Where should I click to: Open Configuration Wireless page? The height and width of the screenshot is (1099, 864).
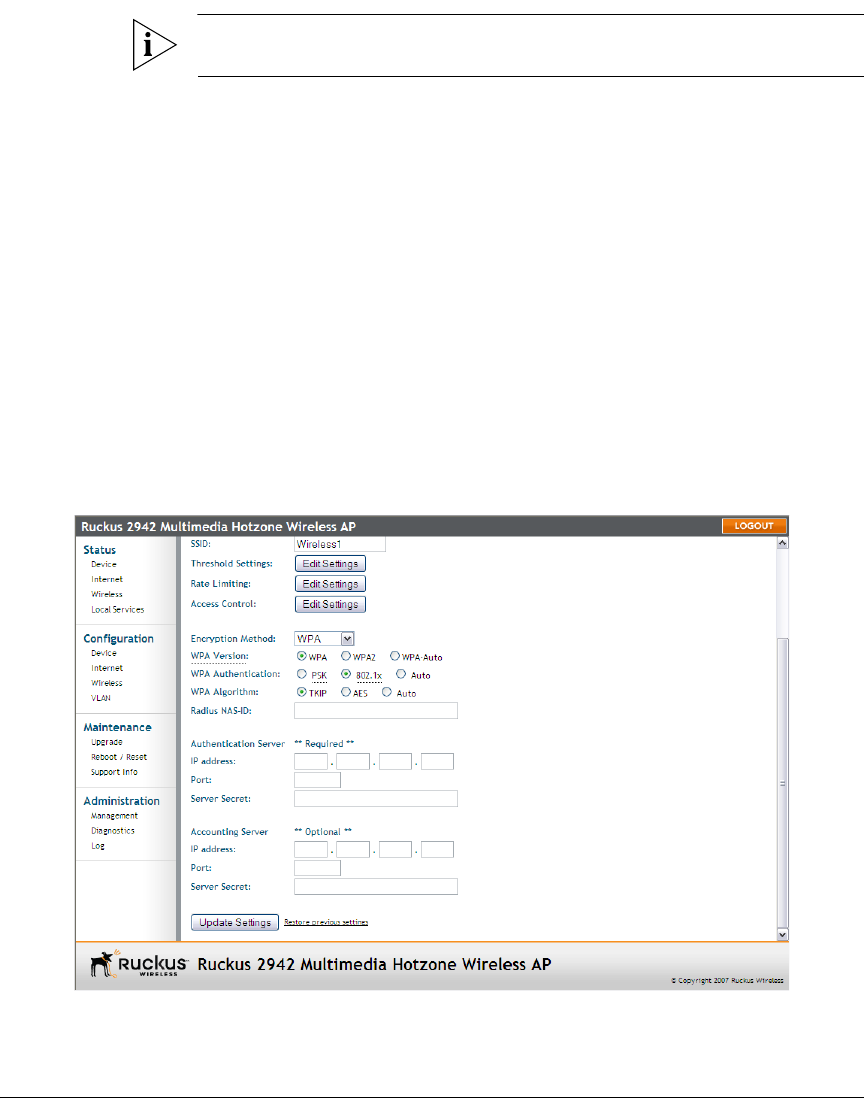pyautogui.click(x=107, y=683)
